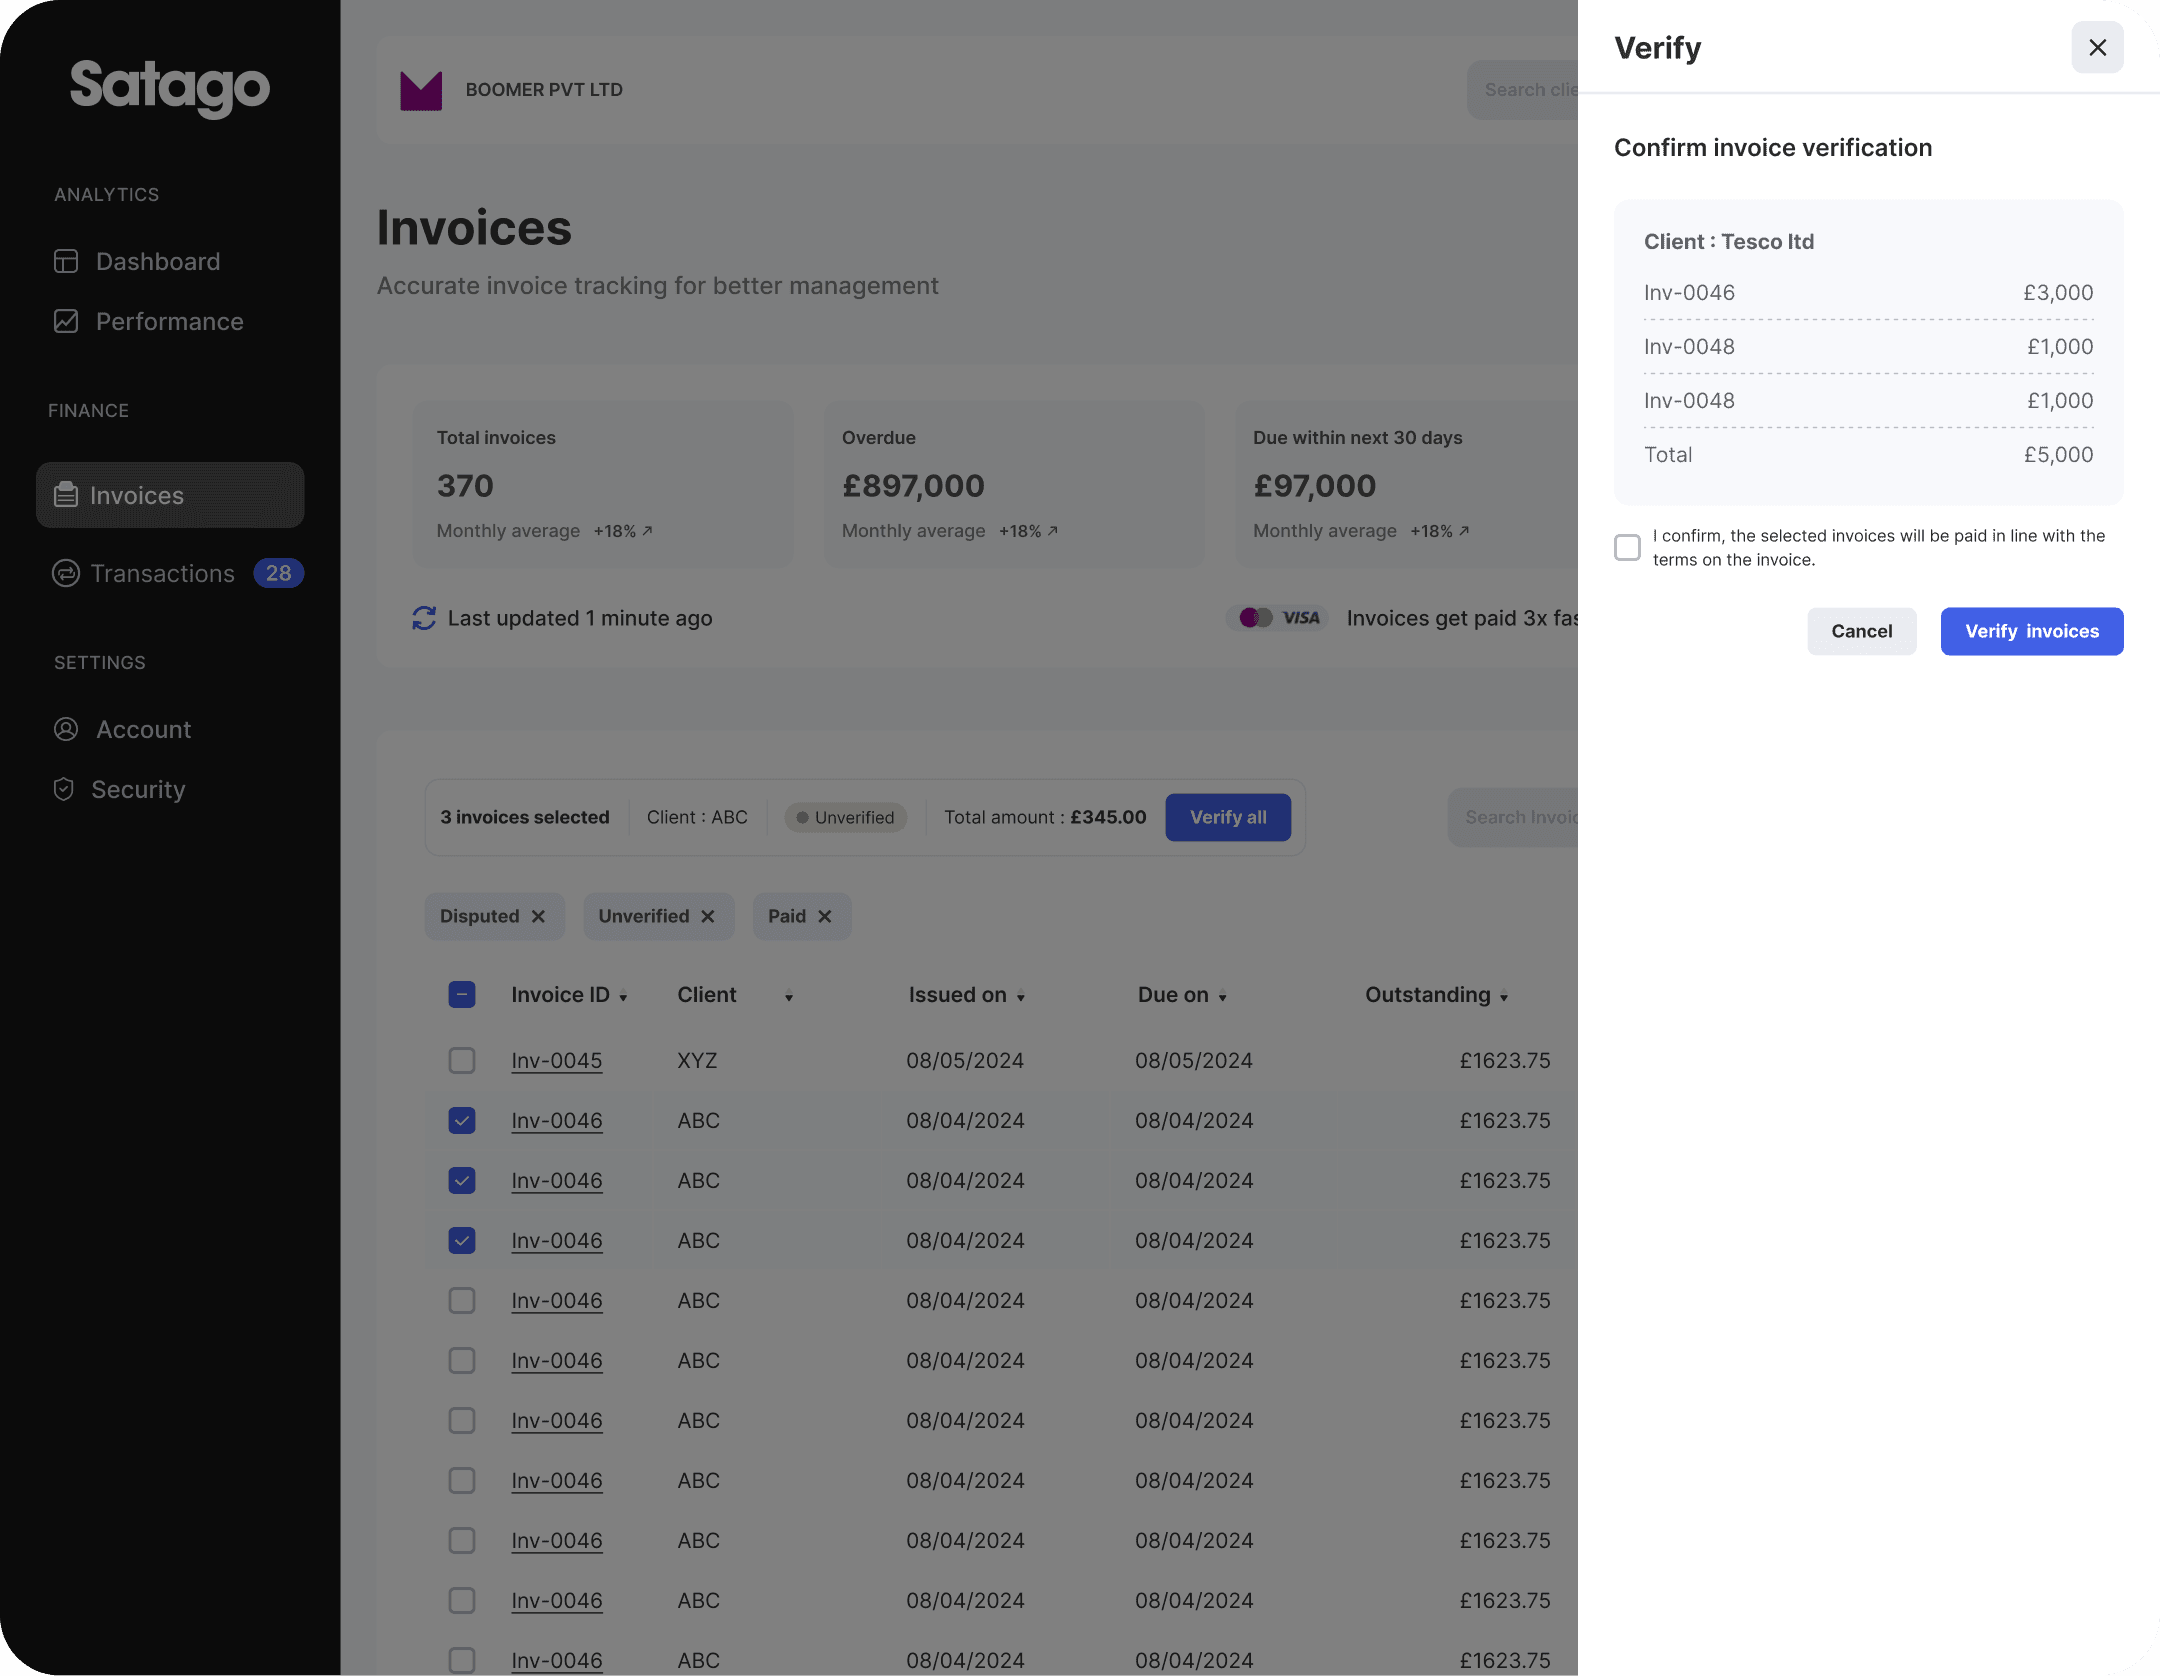Screen dimensions: 2160x1676
Task: Sort by Invoice ID column arrow
Action: (623, 997)
